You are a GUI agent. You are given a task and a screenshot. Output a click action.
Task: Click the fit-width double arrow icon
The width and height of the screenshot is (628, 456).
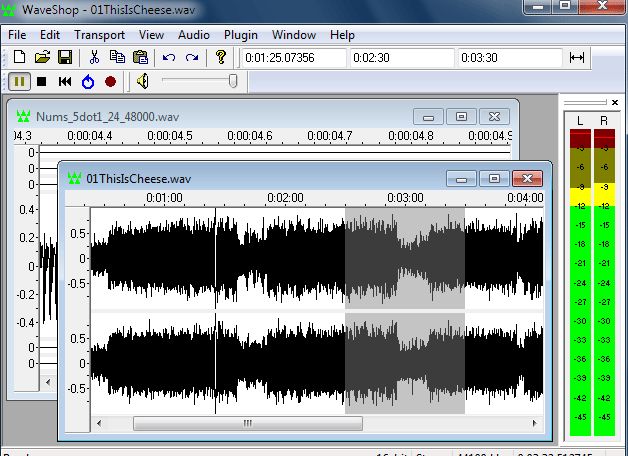pyautogui.click(x=577, y=58)
